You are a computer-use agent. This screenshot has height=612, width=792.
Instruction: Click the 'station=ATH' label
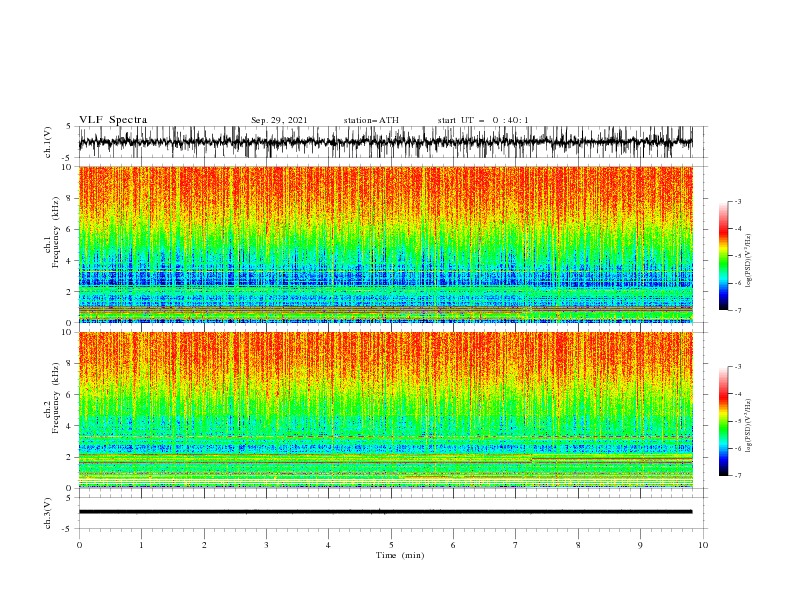(x=371, y=120)
